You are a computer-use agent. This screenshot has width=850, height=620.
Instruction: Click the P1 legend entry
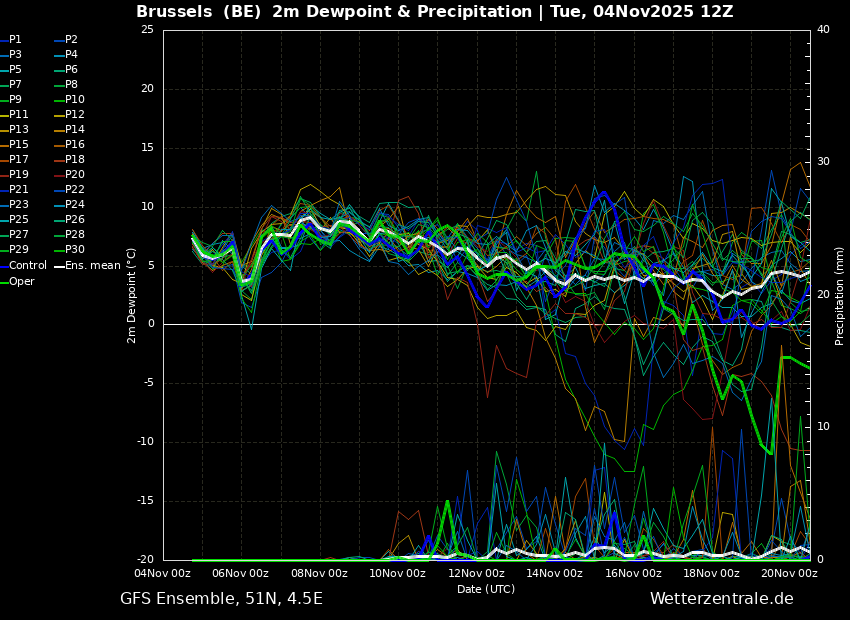[x=15, y=40]
